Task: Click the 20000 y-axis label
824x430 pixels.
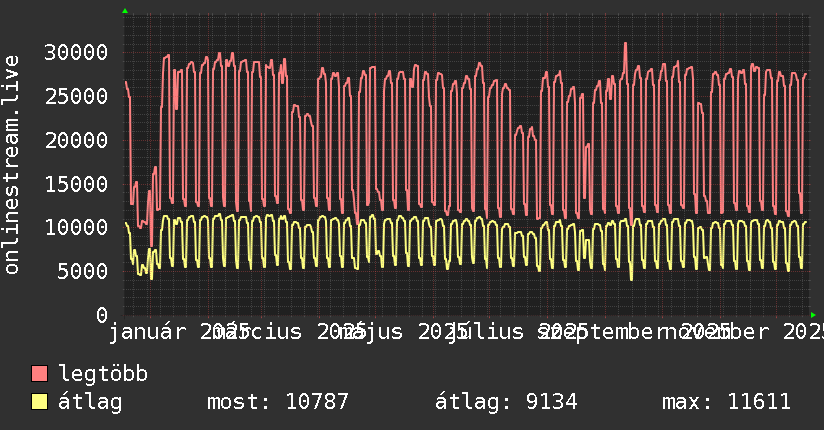Action: (76, 140)
